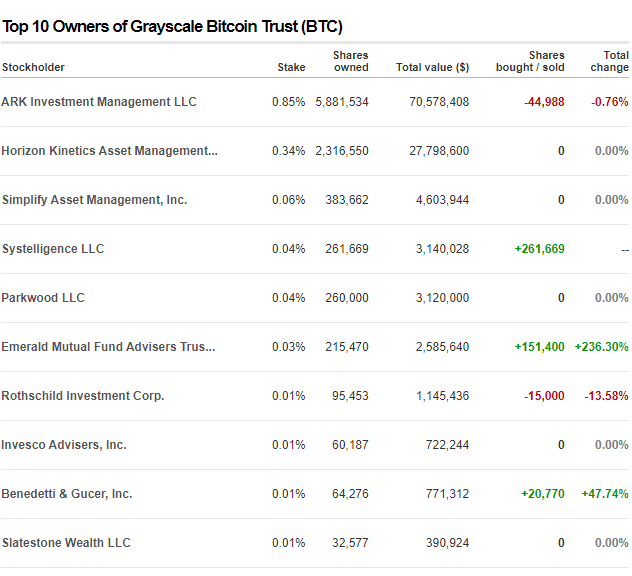Select total change -0.76%
Image resolution: width=632 pixels, height=576 pixels.
click(x=610, y=102)
